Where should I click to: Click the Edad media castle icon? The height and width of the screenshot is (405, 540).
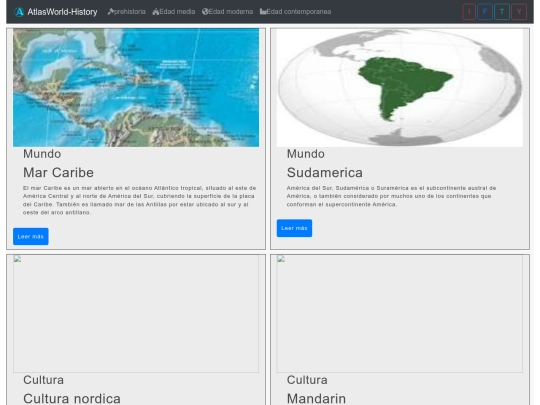[x=156, y=12]
